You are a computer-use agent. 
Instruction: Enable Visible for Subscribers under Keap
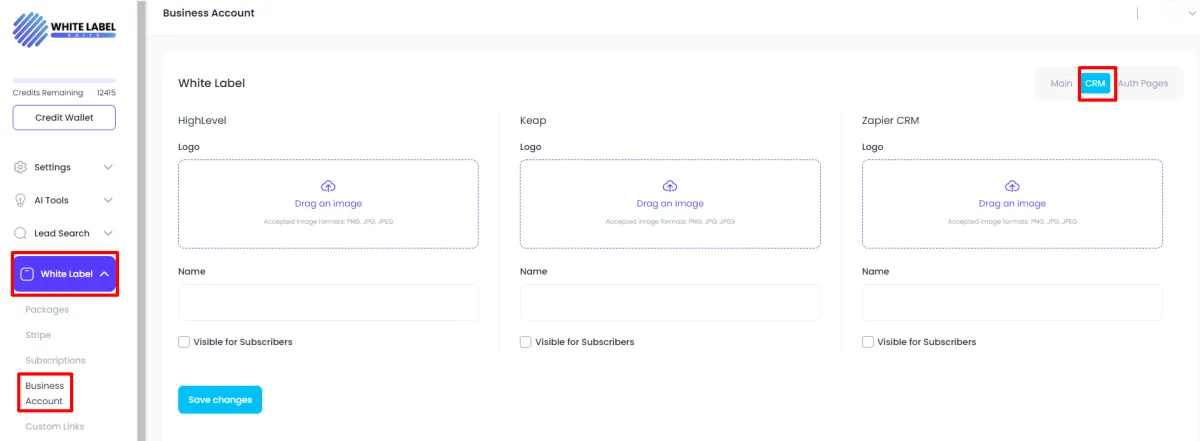[526, 342]
